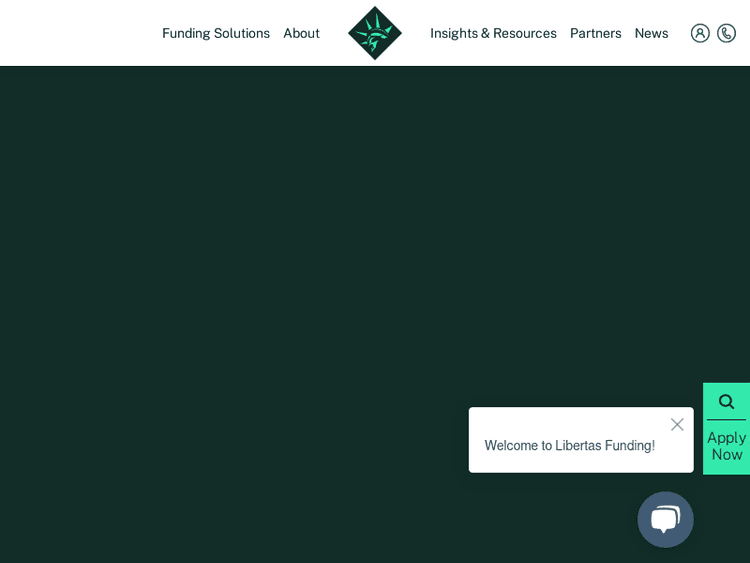This screenshot has width=750, height=563.
Task: Click the Welcome to Libertas Funding message
Action: [x=569, y=446]
